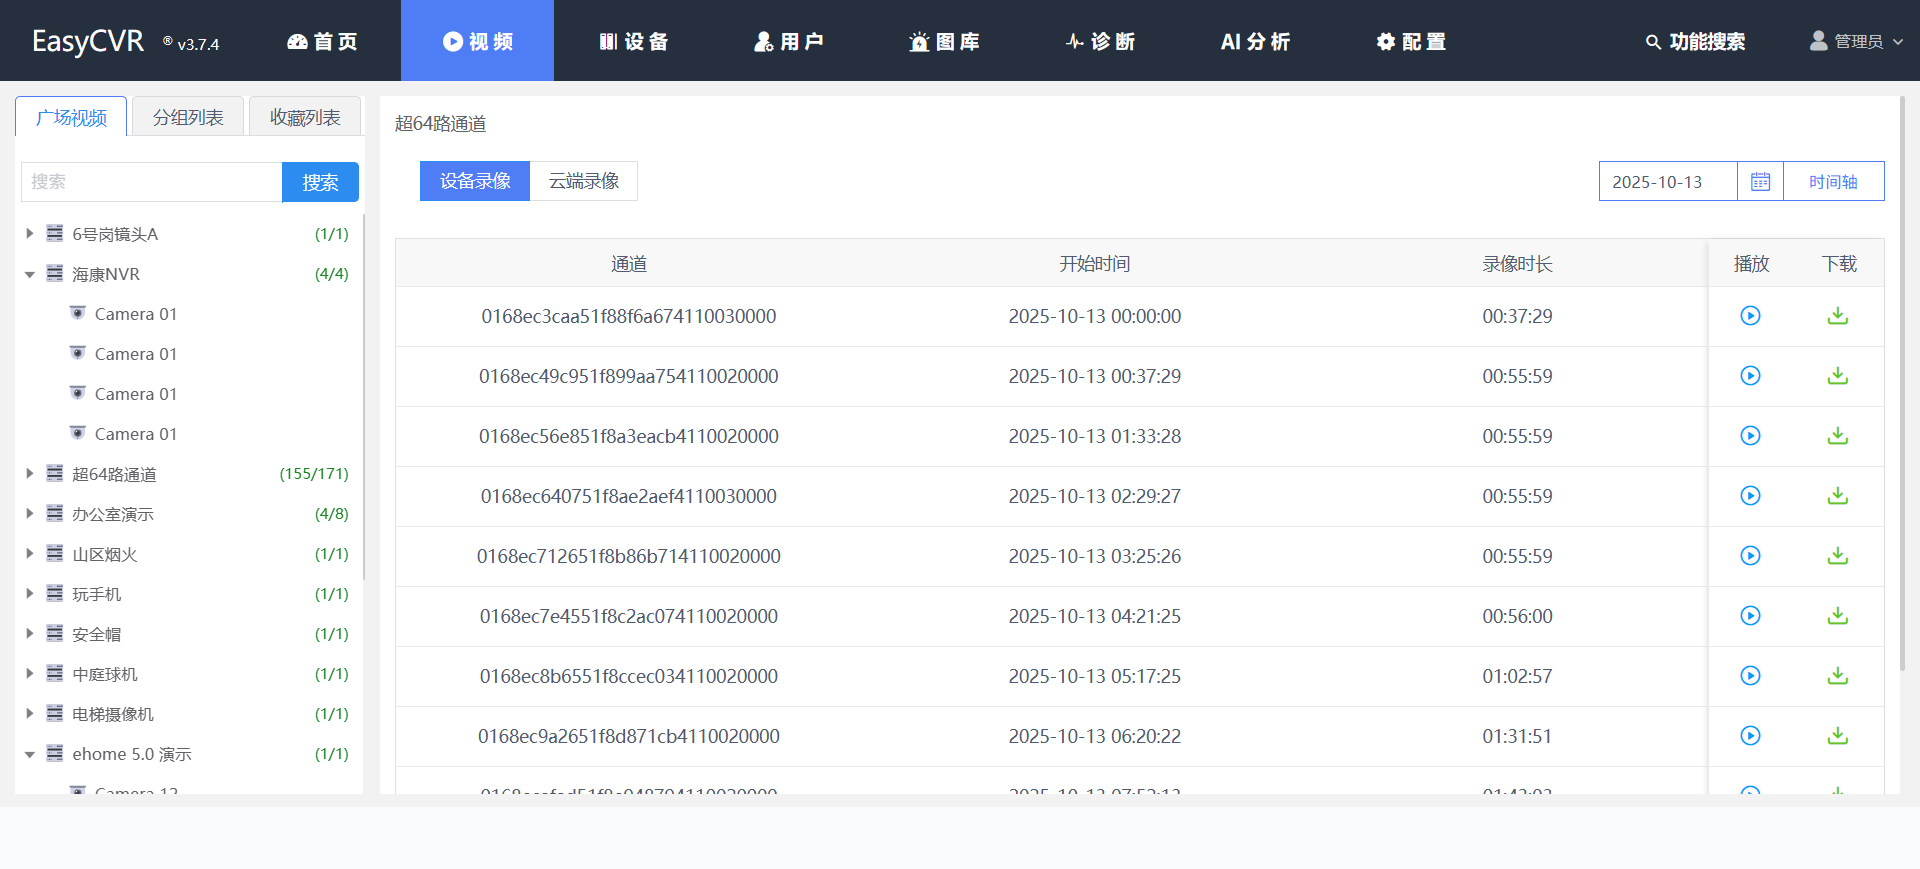
Task: Collapse the 海康NVR device tree node
Action: [30, 274]
